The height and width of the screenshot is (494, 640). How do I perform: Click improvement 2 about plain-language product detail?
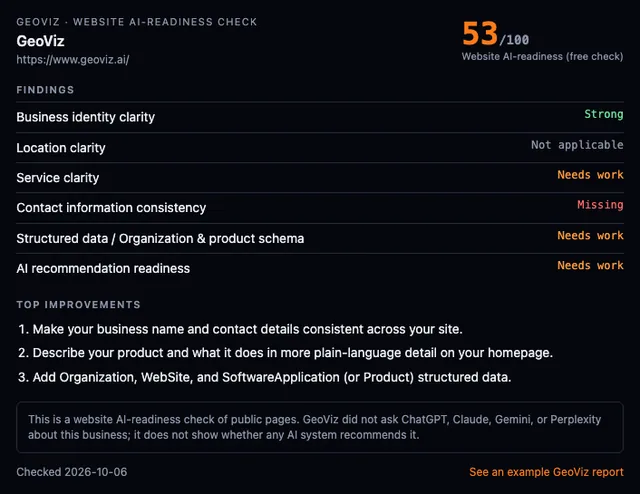tap(285, 353)
